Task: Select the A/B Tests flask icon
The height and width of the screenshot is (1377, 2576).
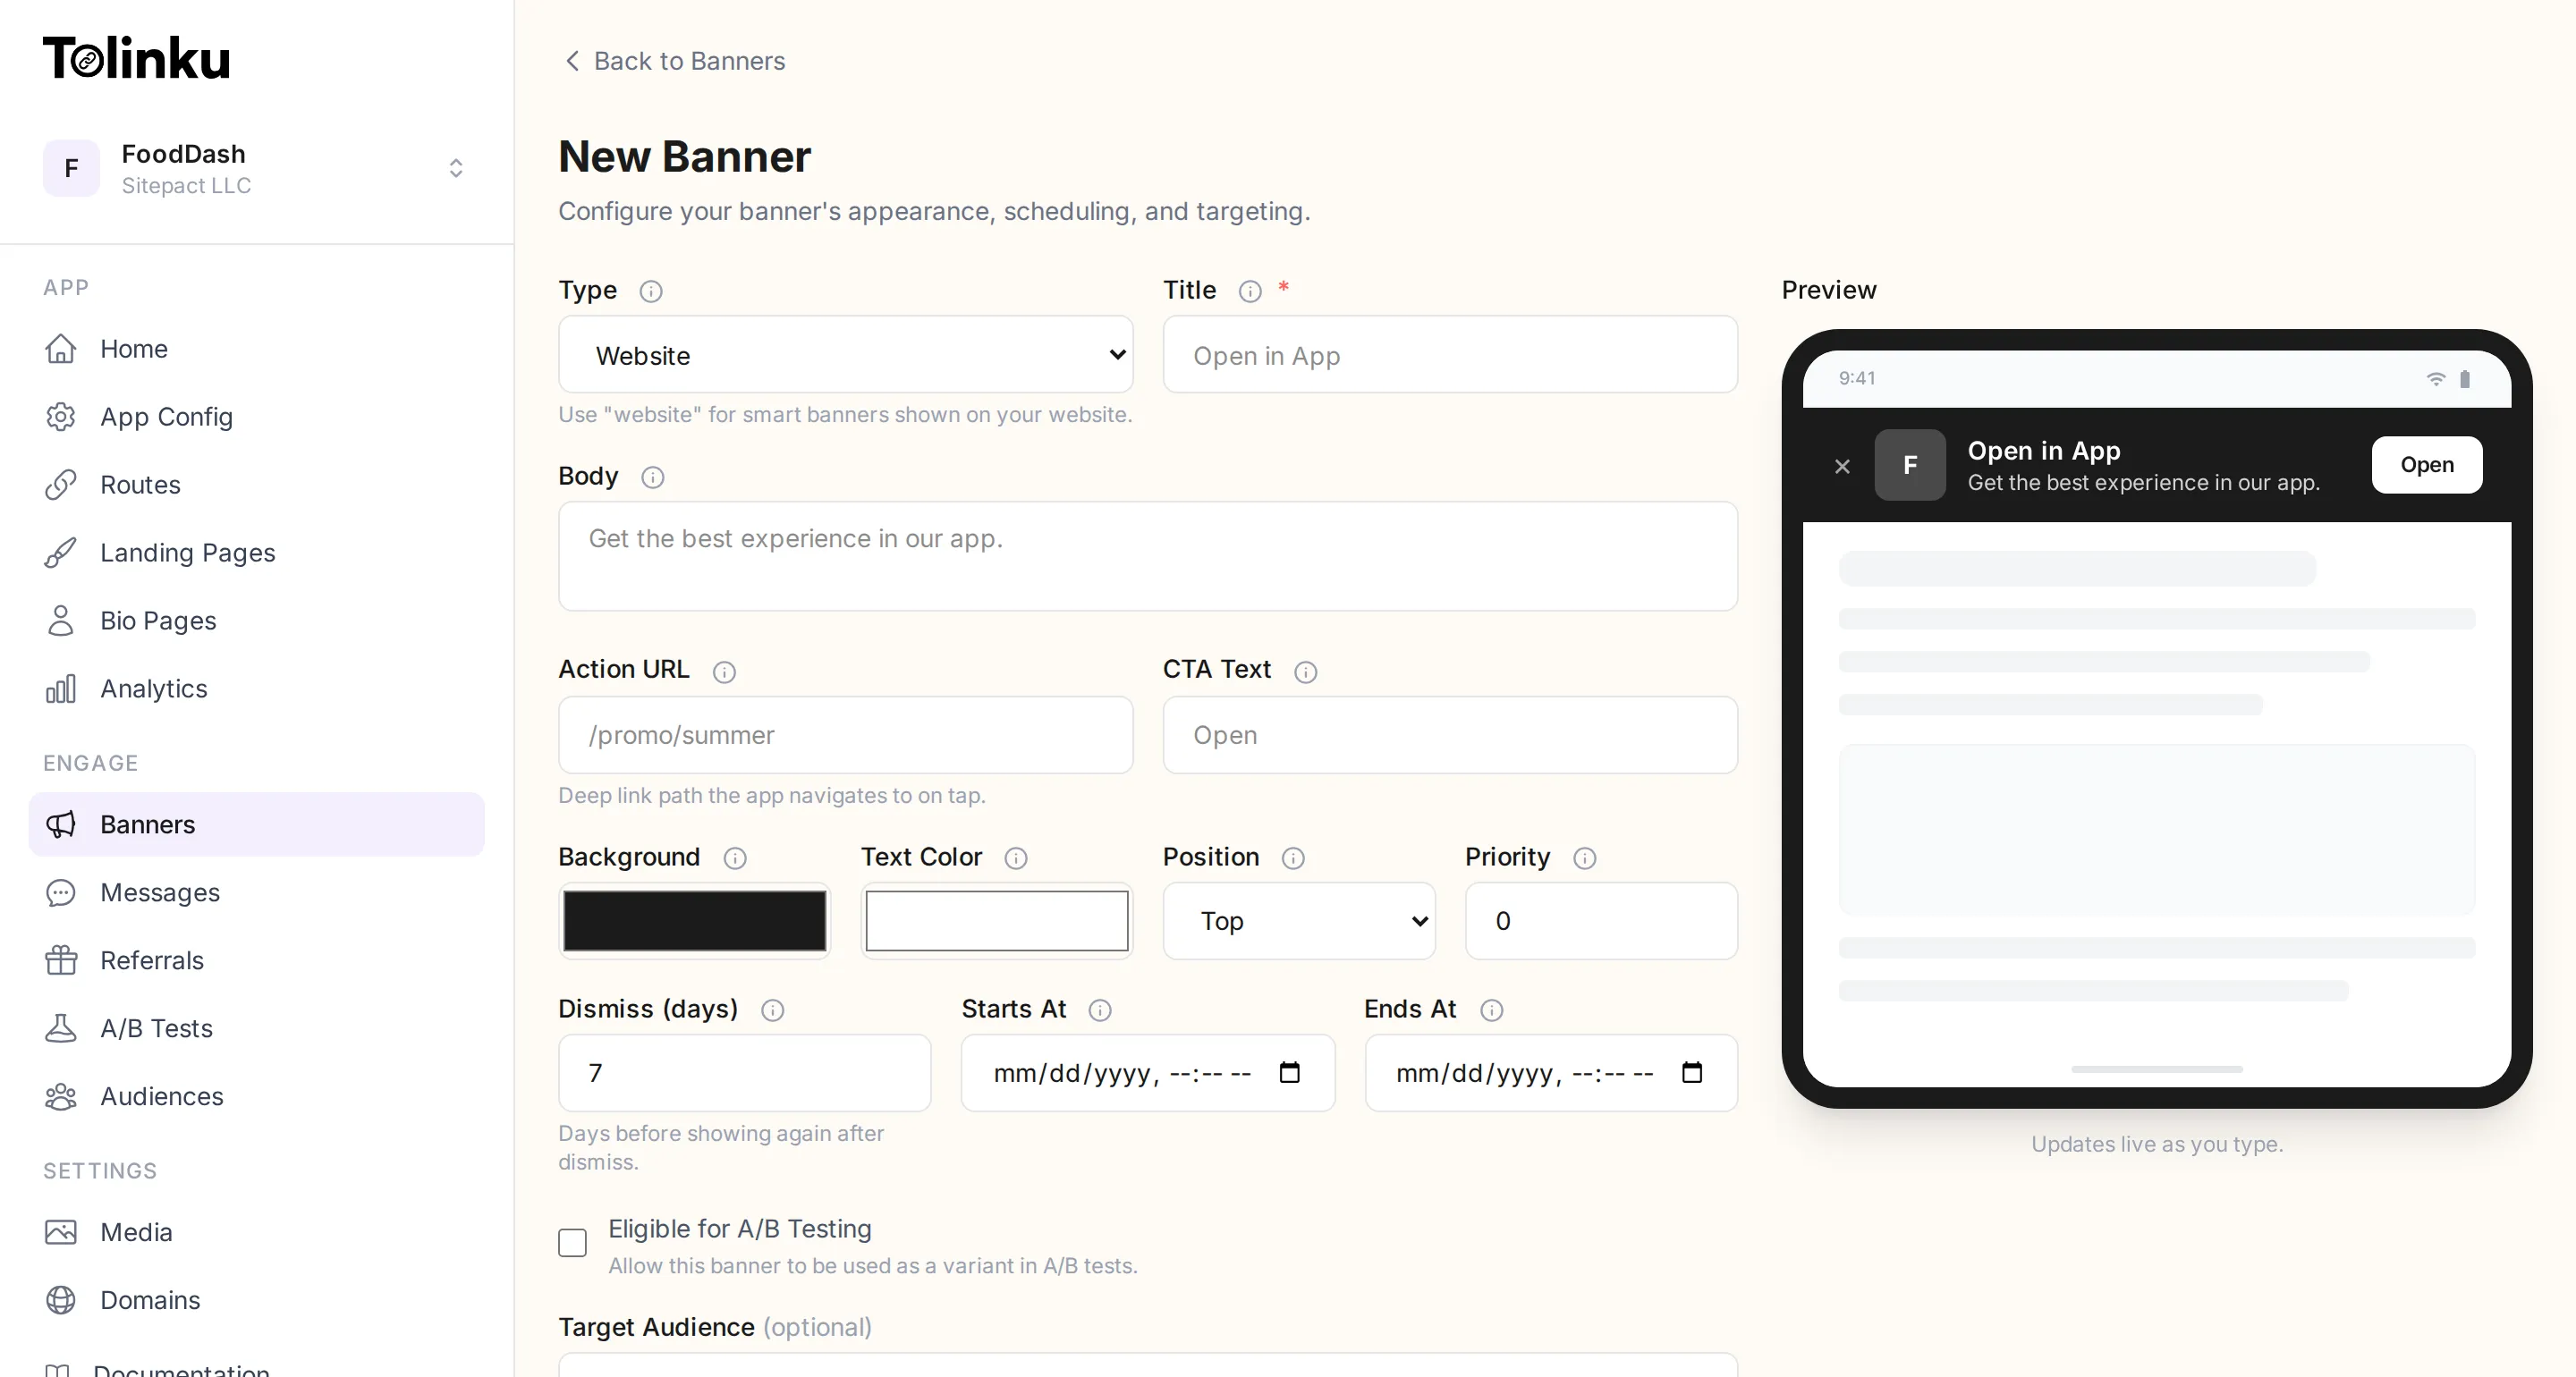Action: tap(61, 1028)
